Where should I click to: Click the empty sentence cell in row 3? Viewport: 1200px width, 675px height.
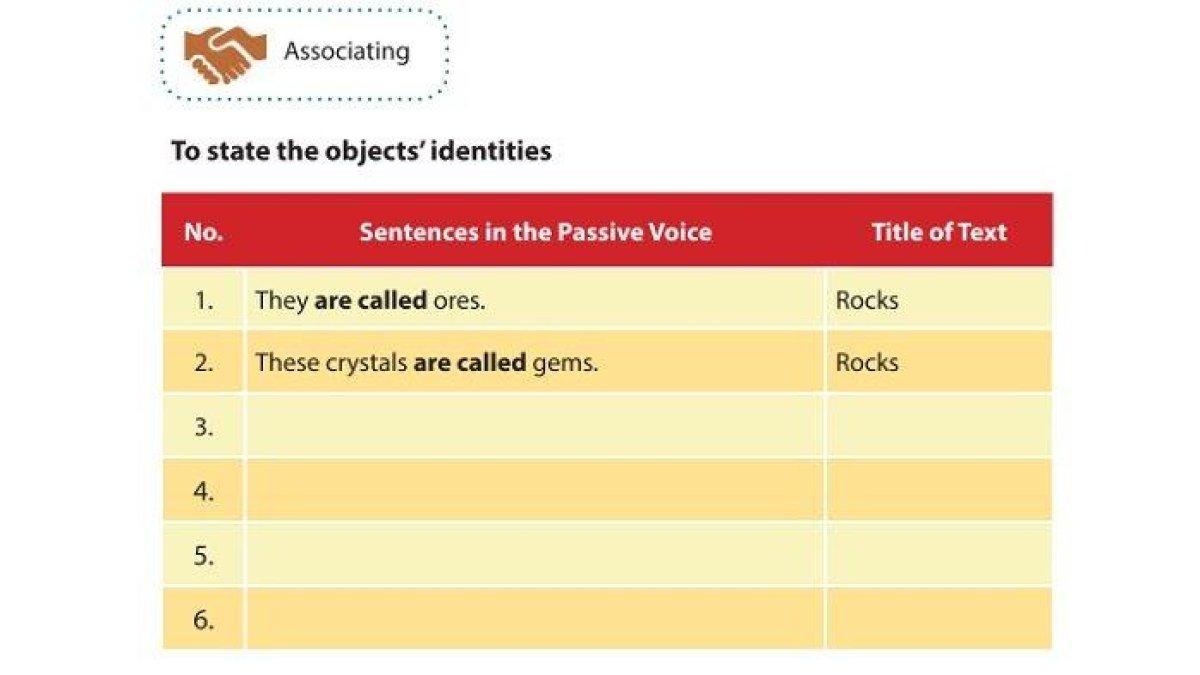(535, 427)
